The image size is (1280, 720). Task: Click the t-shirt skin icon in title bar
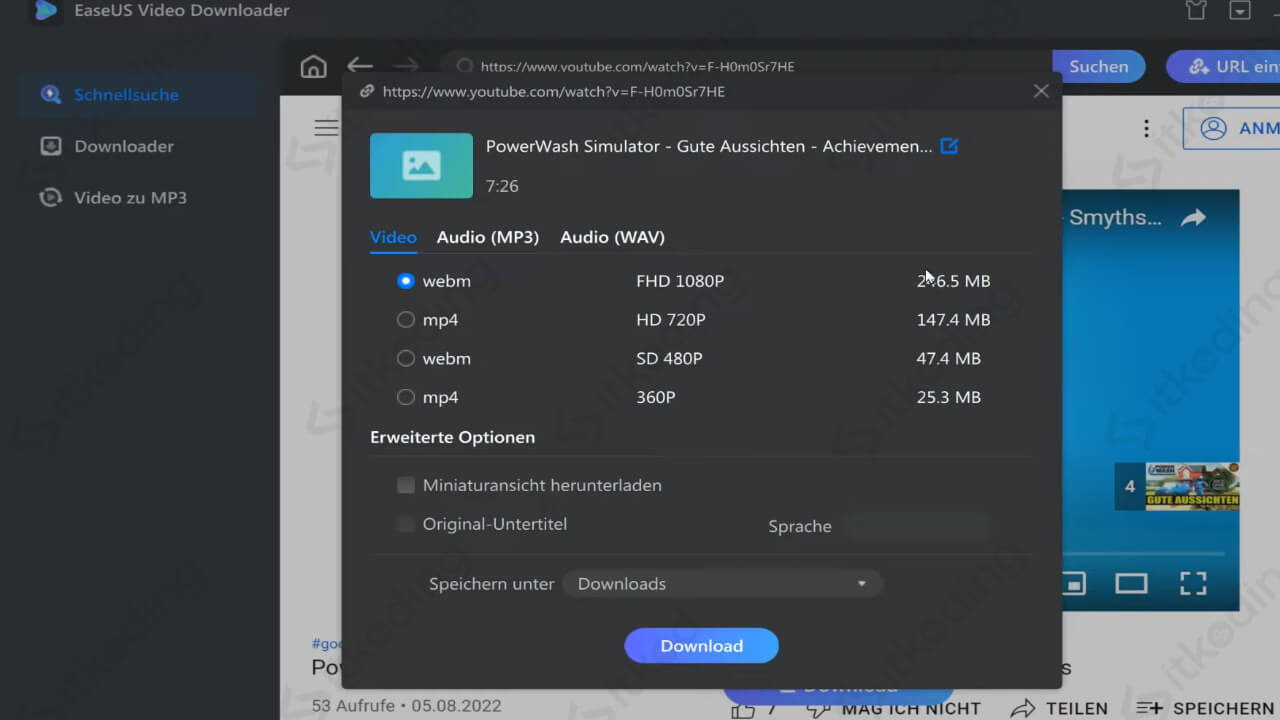click(1196, 10)
